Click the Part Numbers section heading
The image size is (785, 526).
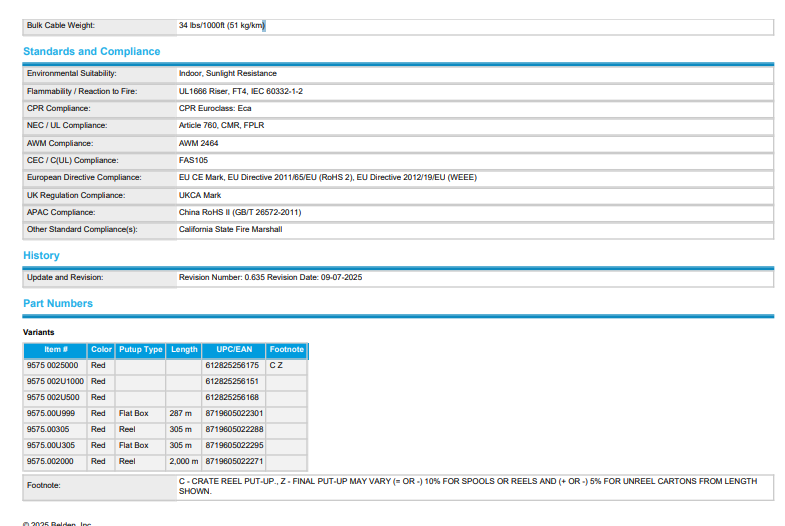tap(58, 304)
